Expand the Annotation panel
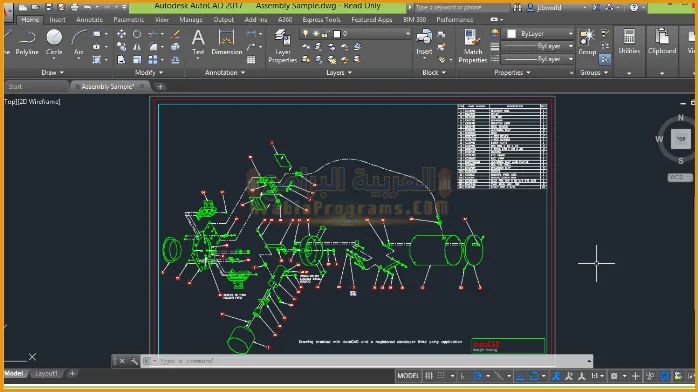 pos(225,73)
